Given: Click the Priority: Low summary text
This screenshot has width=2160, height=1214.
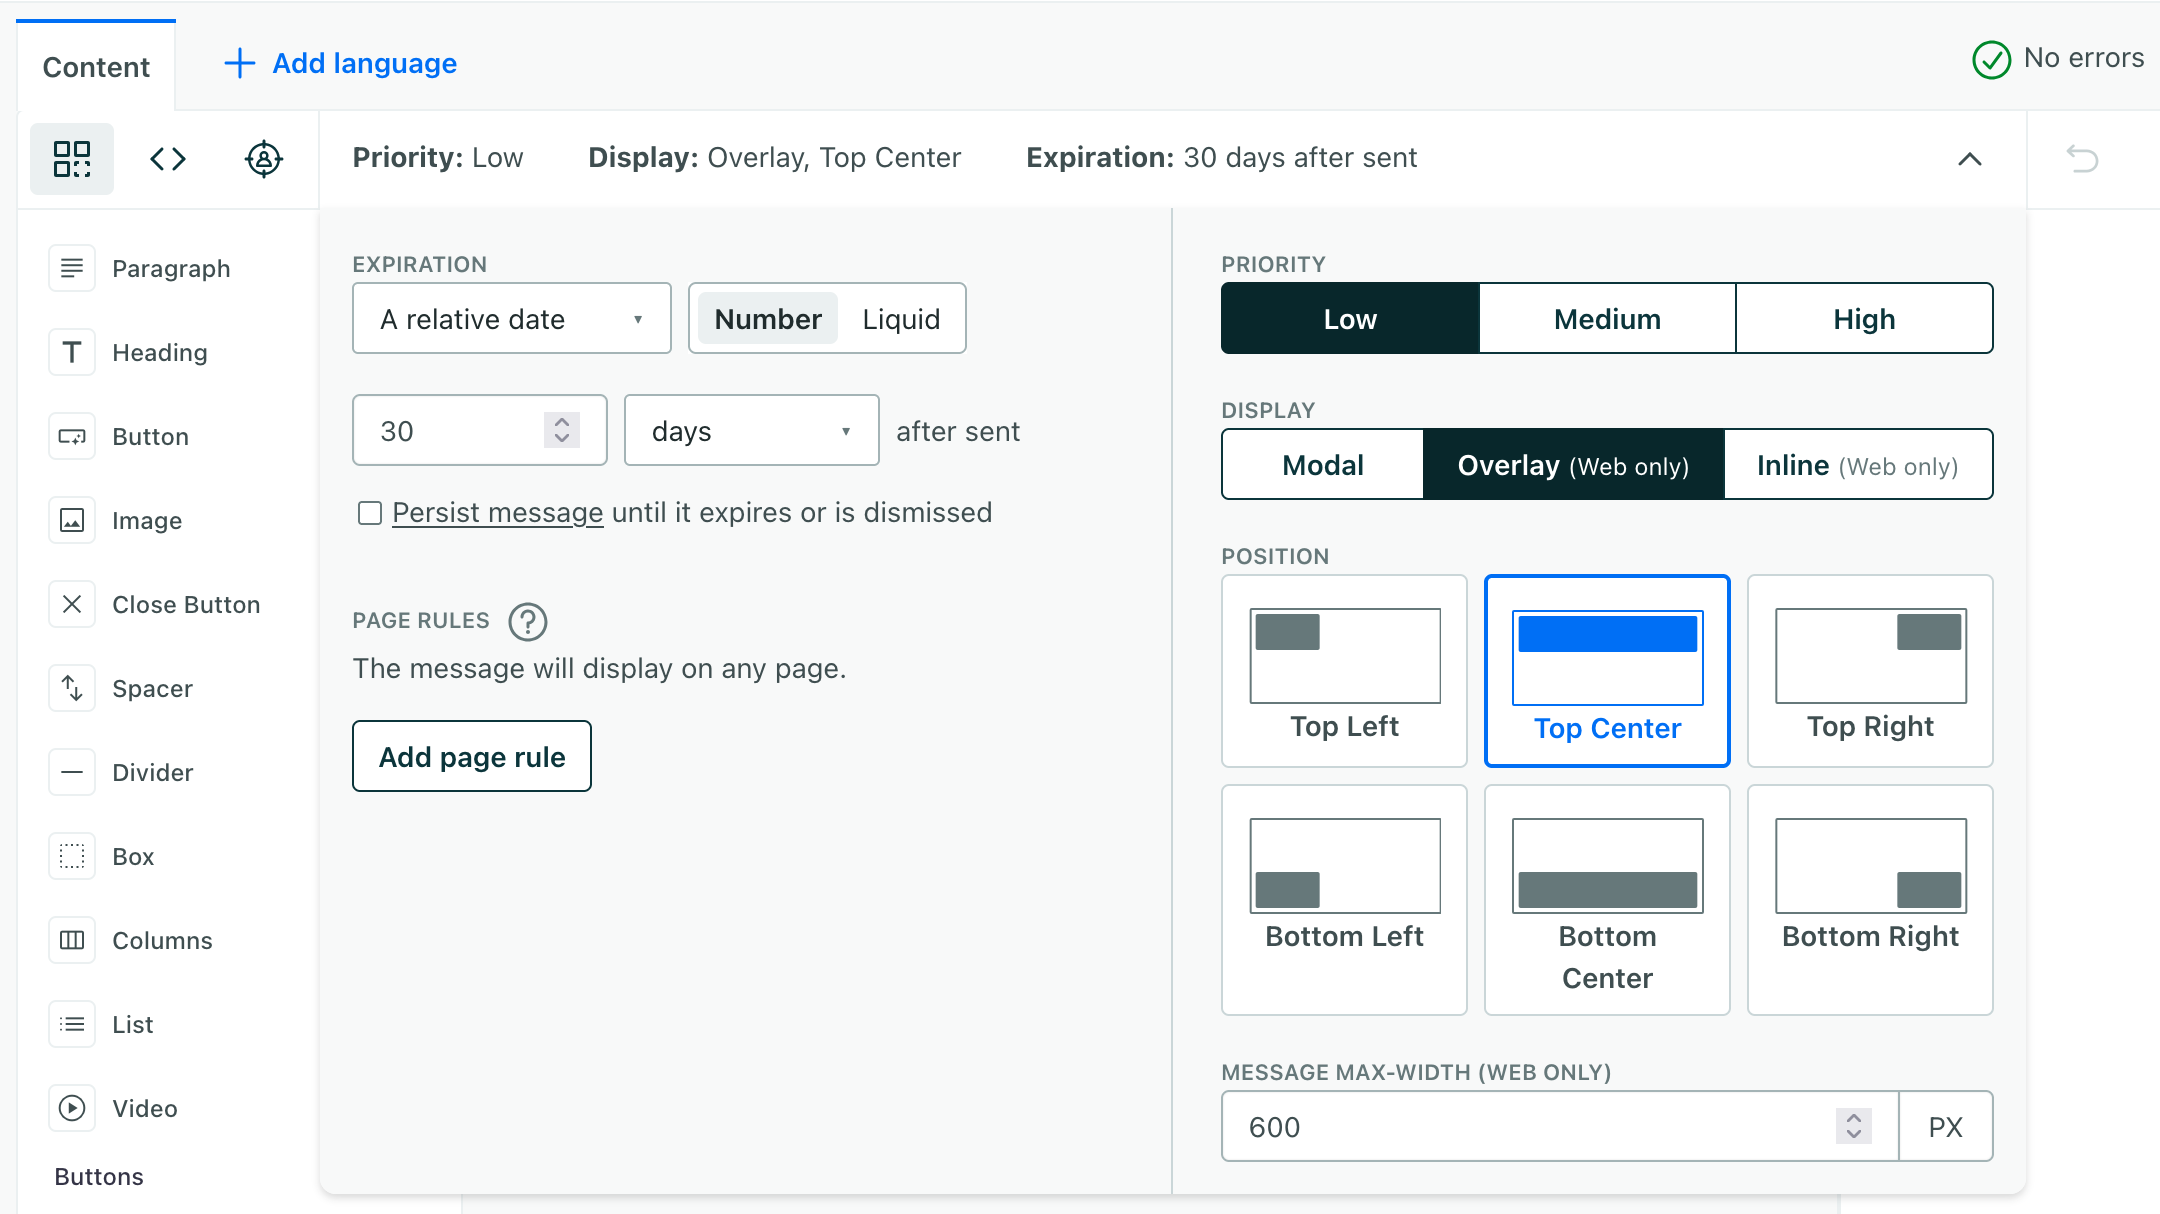Looking at the screenshot, I should pos(438,157).
